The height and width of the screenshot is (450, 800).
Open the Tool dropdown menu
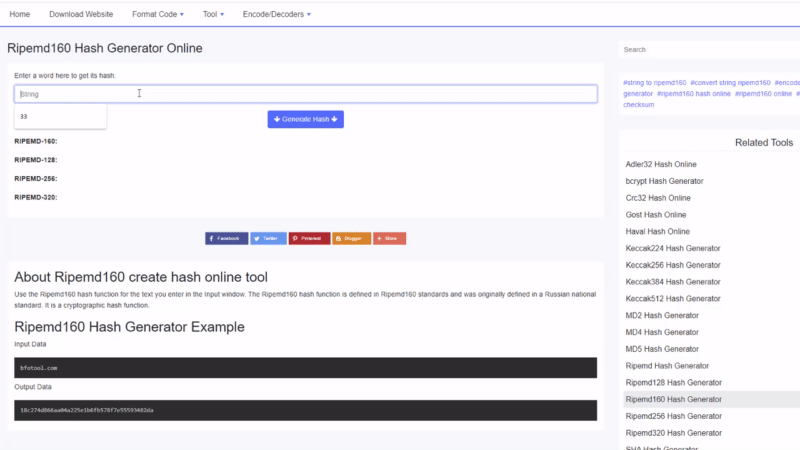(x=212, y=14)
